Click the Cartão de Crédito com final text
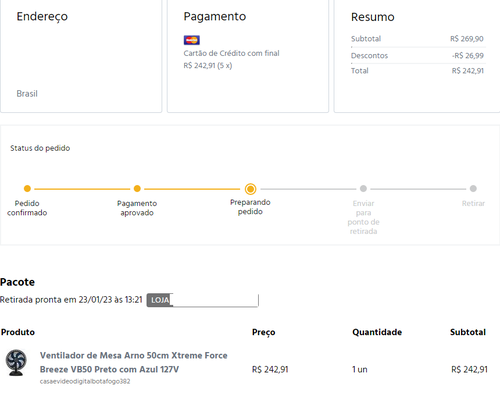 [231, 53]
